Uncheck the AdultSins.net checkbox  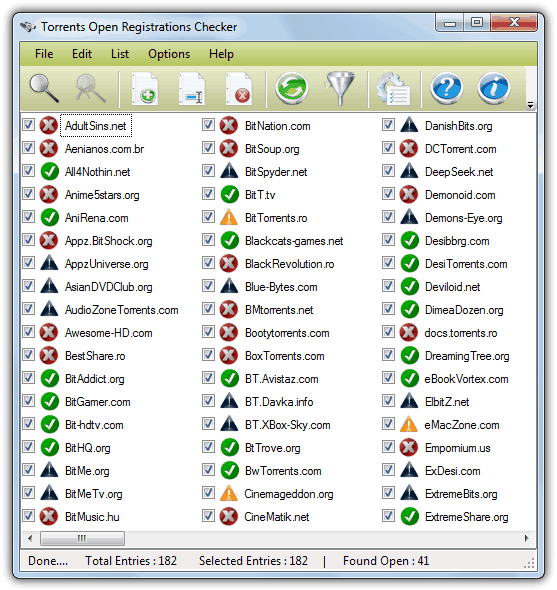(28, 125)
